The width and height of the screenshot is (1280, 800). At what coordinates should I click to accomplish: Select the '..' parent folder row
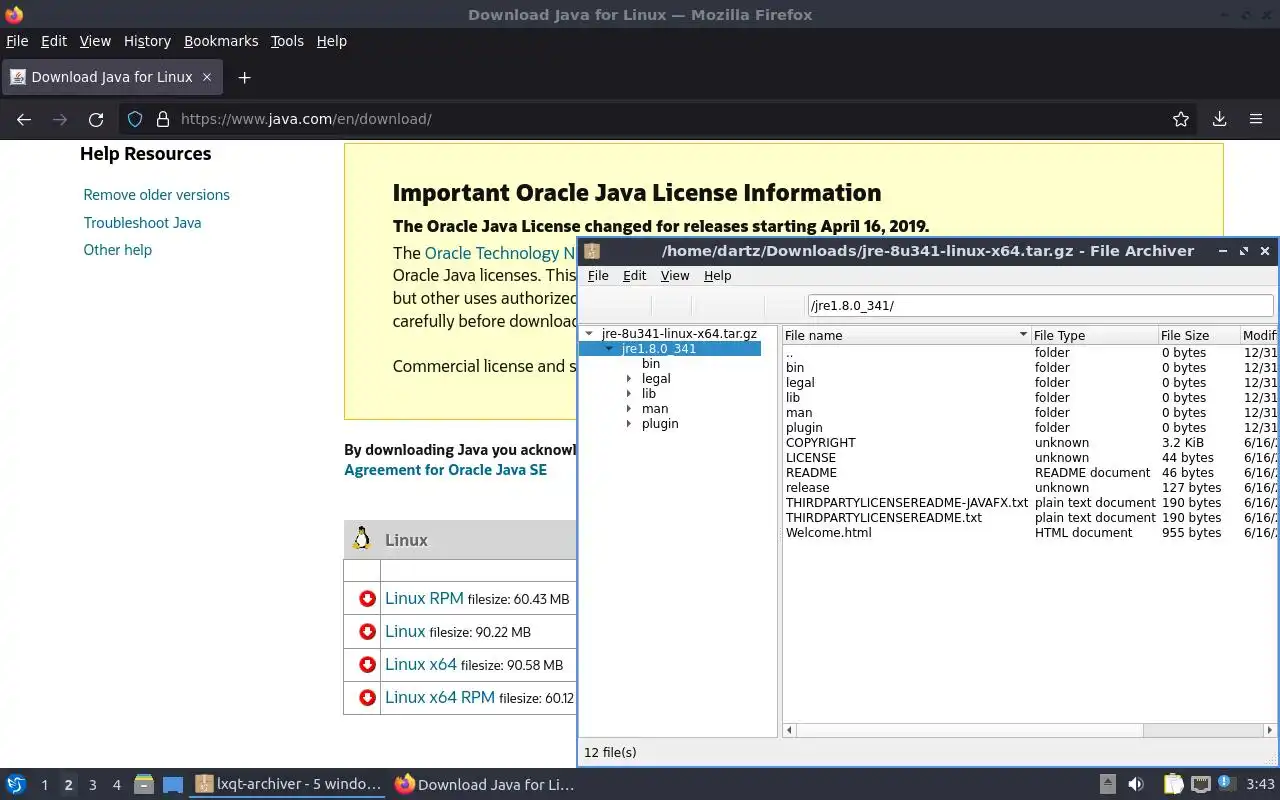1030,353
